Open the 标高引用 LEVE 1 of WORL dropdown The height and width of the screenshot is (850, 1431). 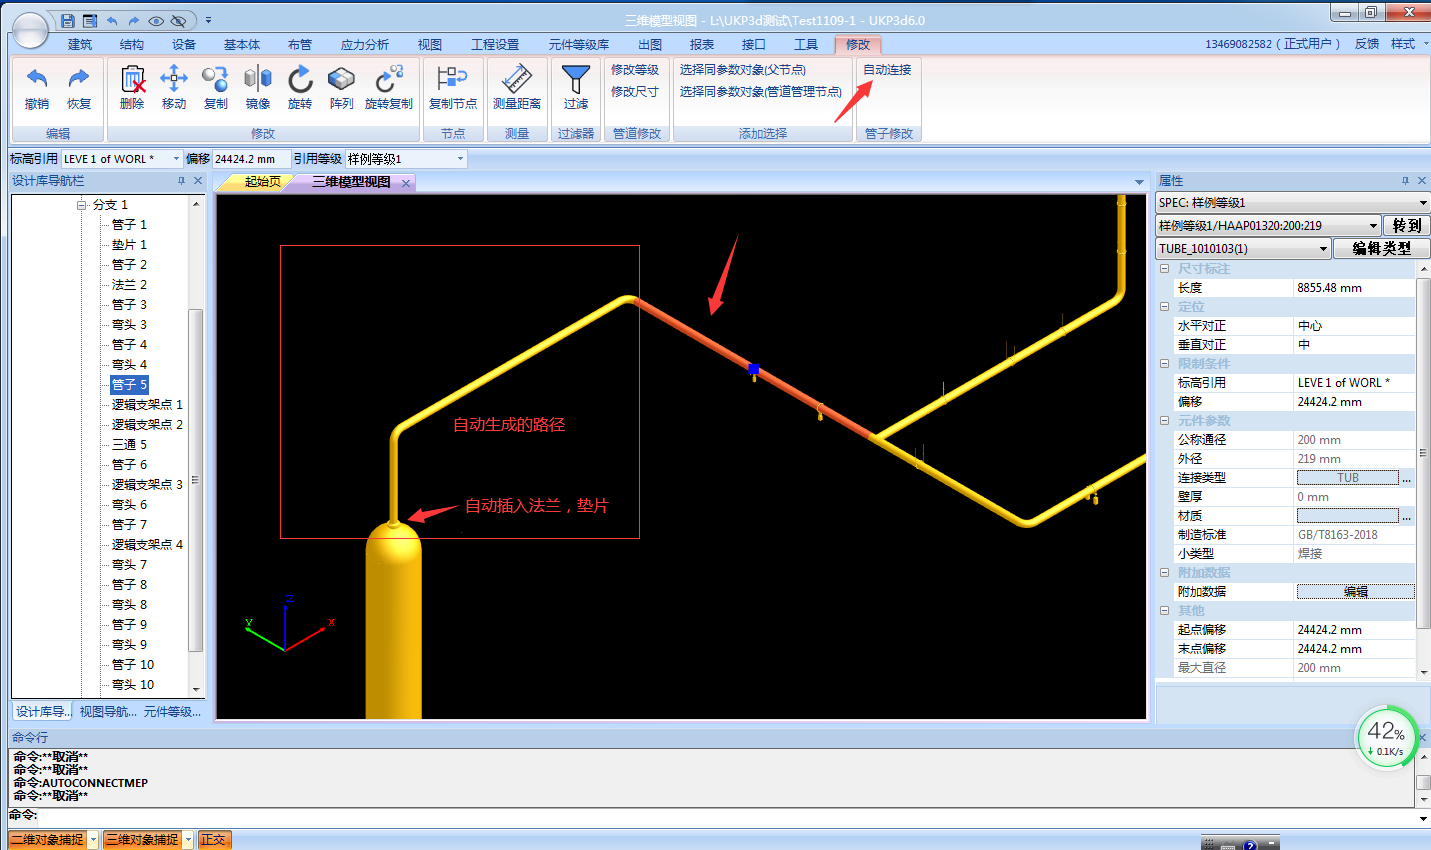click(176, 159)
